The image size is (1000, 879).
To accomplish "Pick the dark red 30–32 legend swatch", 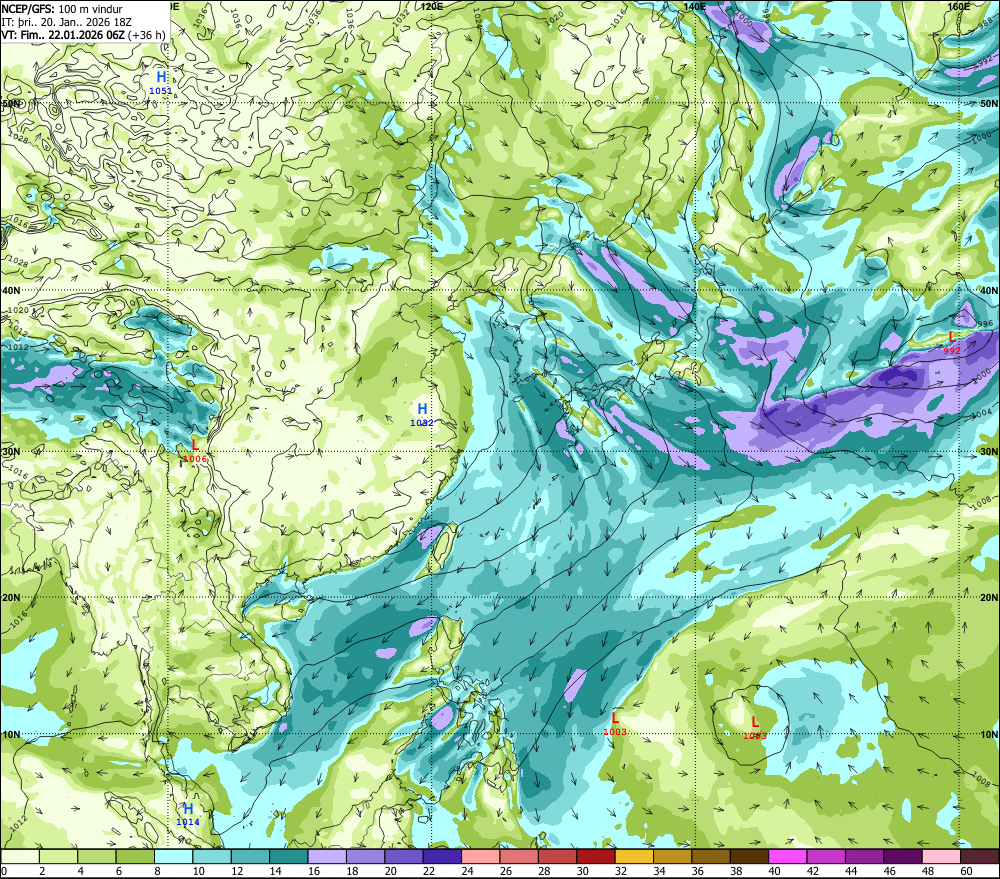I will pyautogui.click(x=596, y=856).
